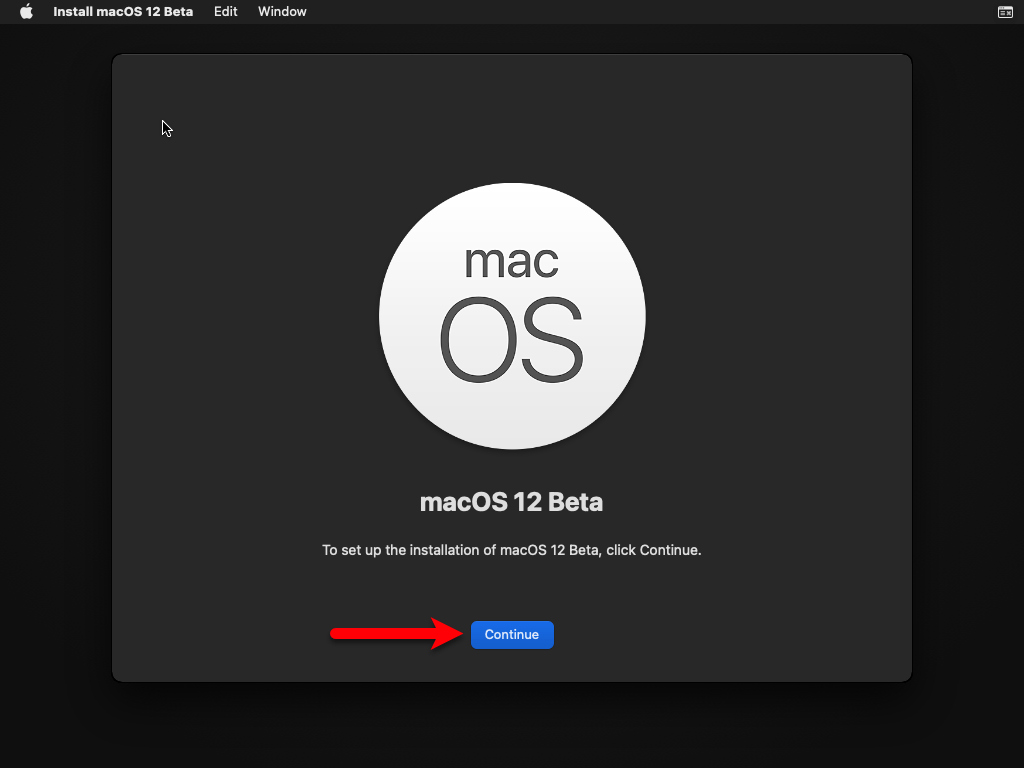The image size is (1024, 768).
Task: Click the input source icon in menu bar
Action: pos(1005,12)
